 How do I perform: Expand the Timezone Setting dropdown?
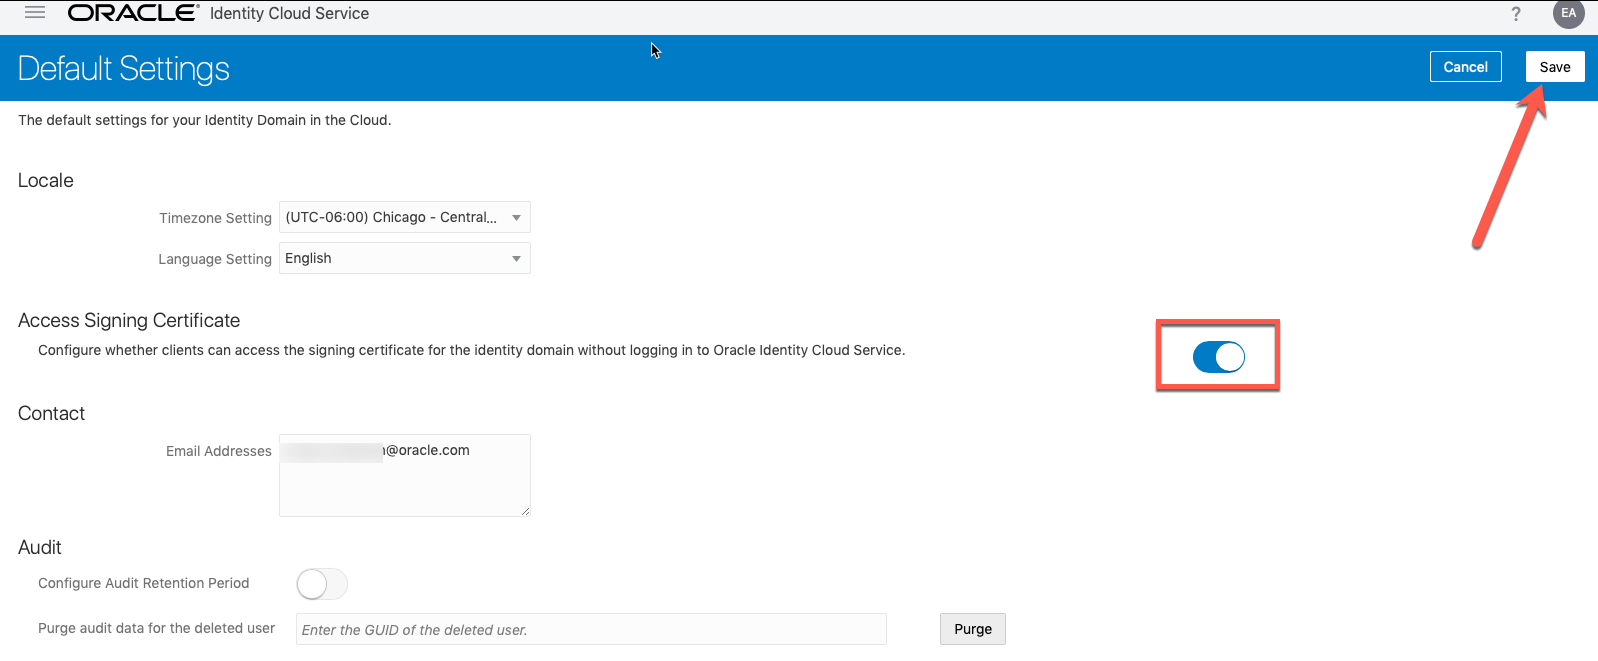[x=404, y=217]
